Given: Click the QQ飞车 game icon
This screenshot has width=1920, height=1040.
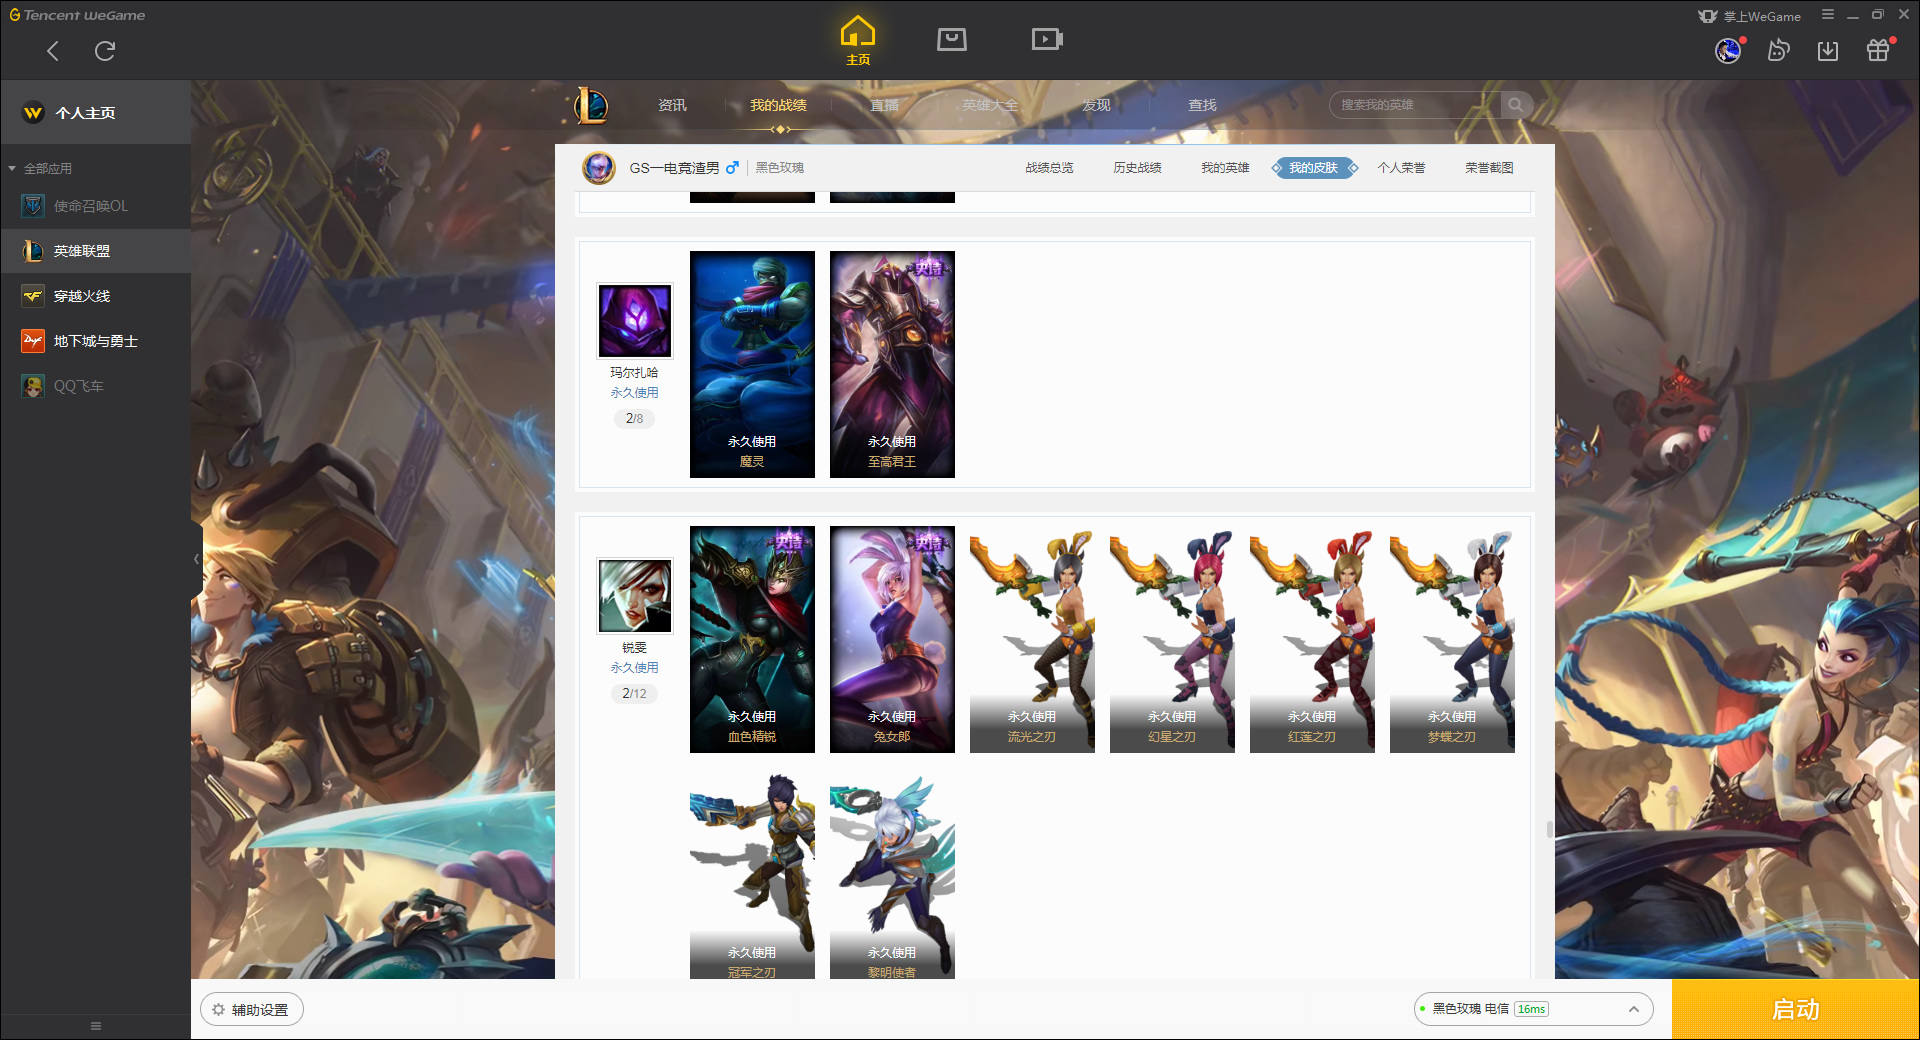Looking at the screenshot, I should [x=33, y=386].
